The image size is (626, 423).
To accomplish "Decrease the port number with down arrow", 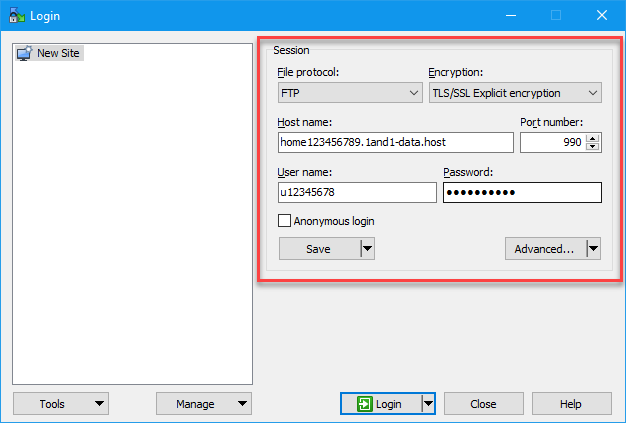I will pos(593,147).
